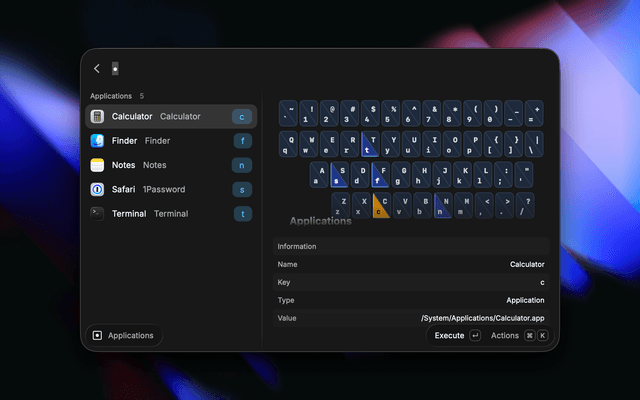
Task: Click the Key value 'c' in details
Action: (x=542, y=282)
